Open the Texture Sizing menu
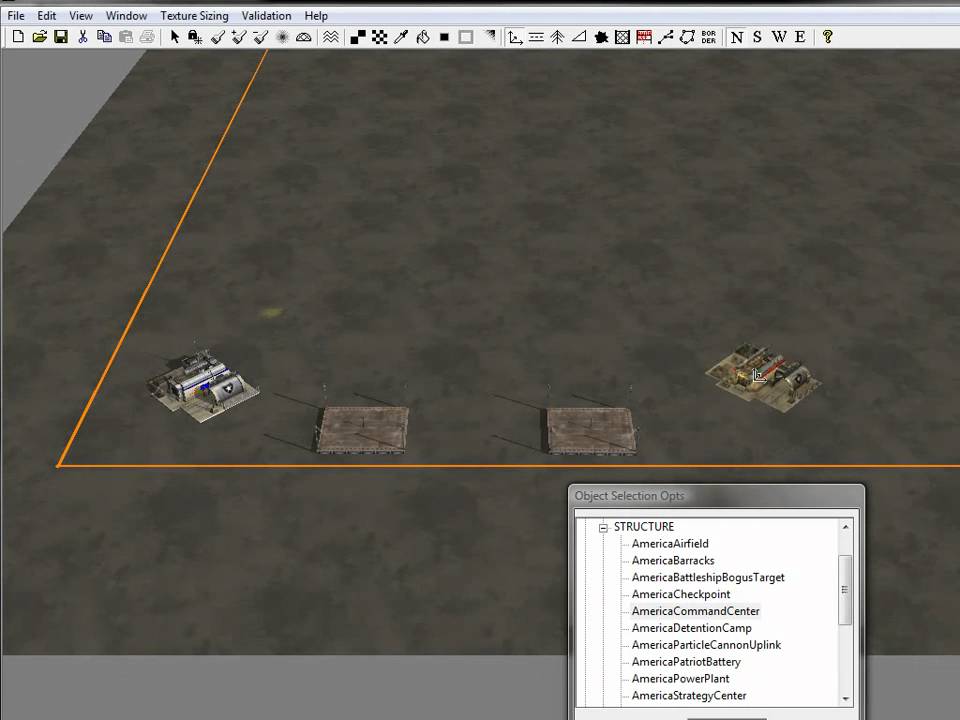This screenshot has height=720, width=960. point(194,16)
